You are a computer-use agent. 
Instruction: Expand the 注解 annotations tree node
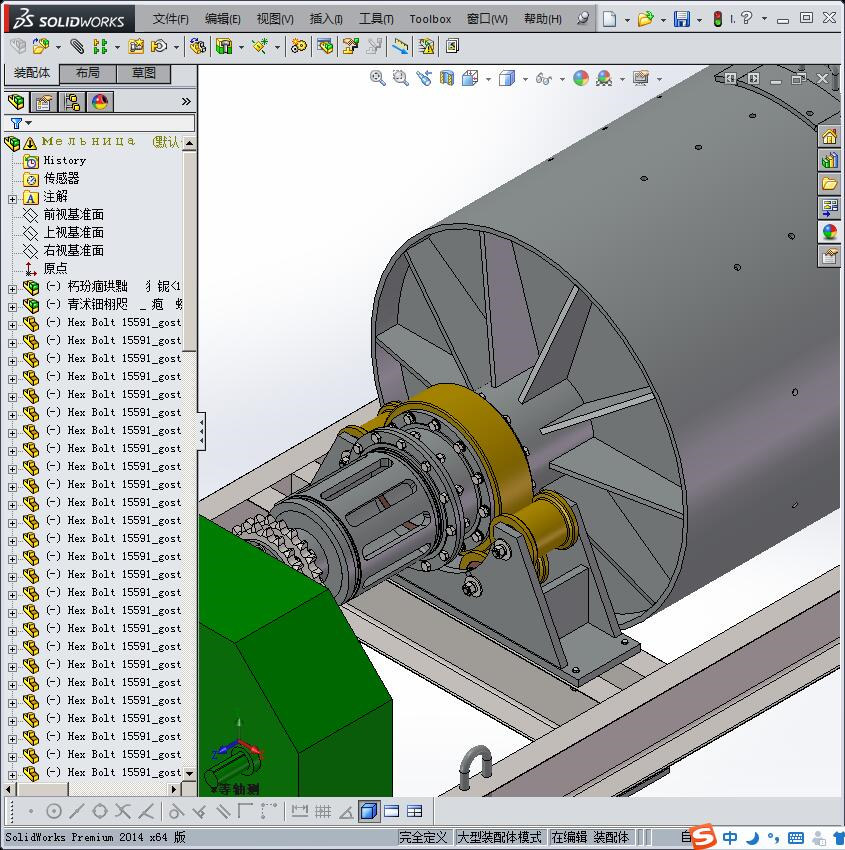(12, 199)
